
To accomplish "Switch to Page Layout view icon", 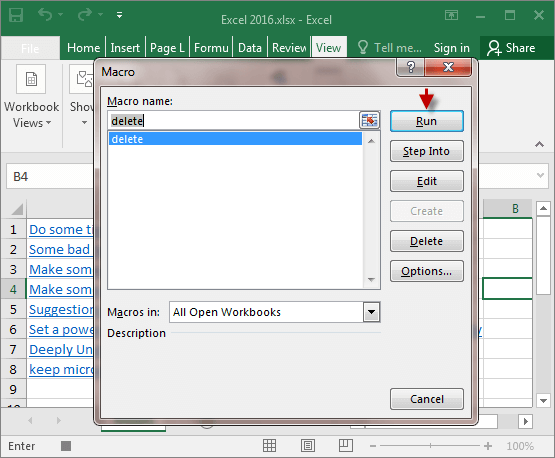I will click(x=308, y=446).
